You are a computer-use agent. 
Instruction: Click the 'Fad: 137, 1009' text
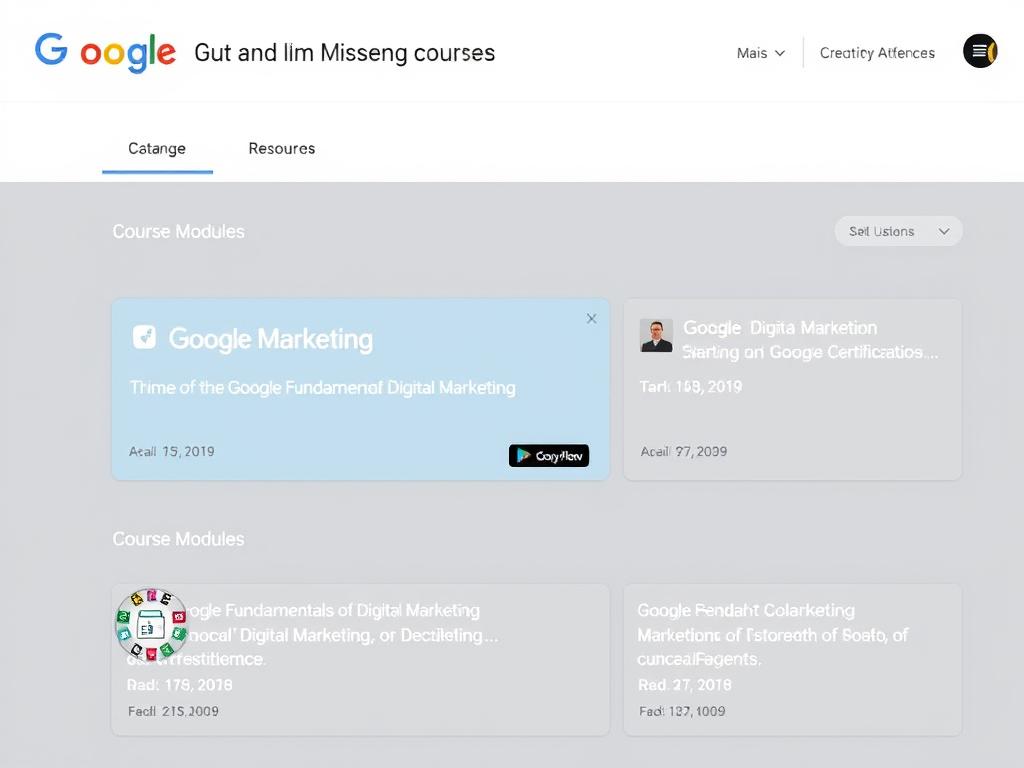point(682,711)
